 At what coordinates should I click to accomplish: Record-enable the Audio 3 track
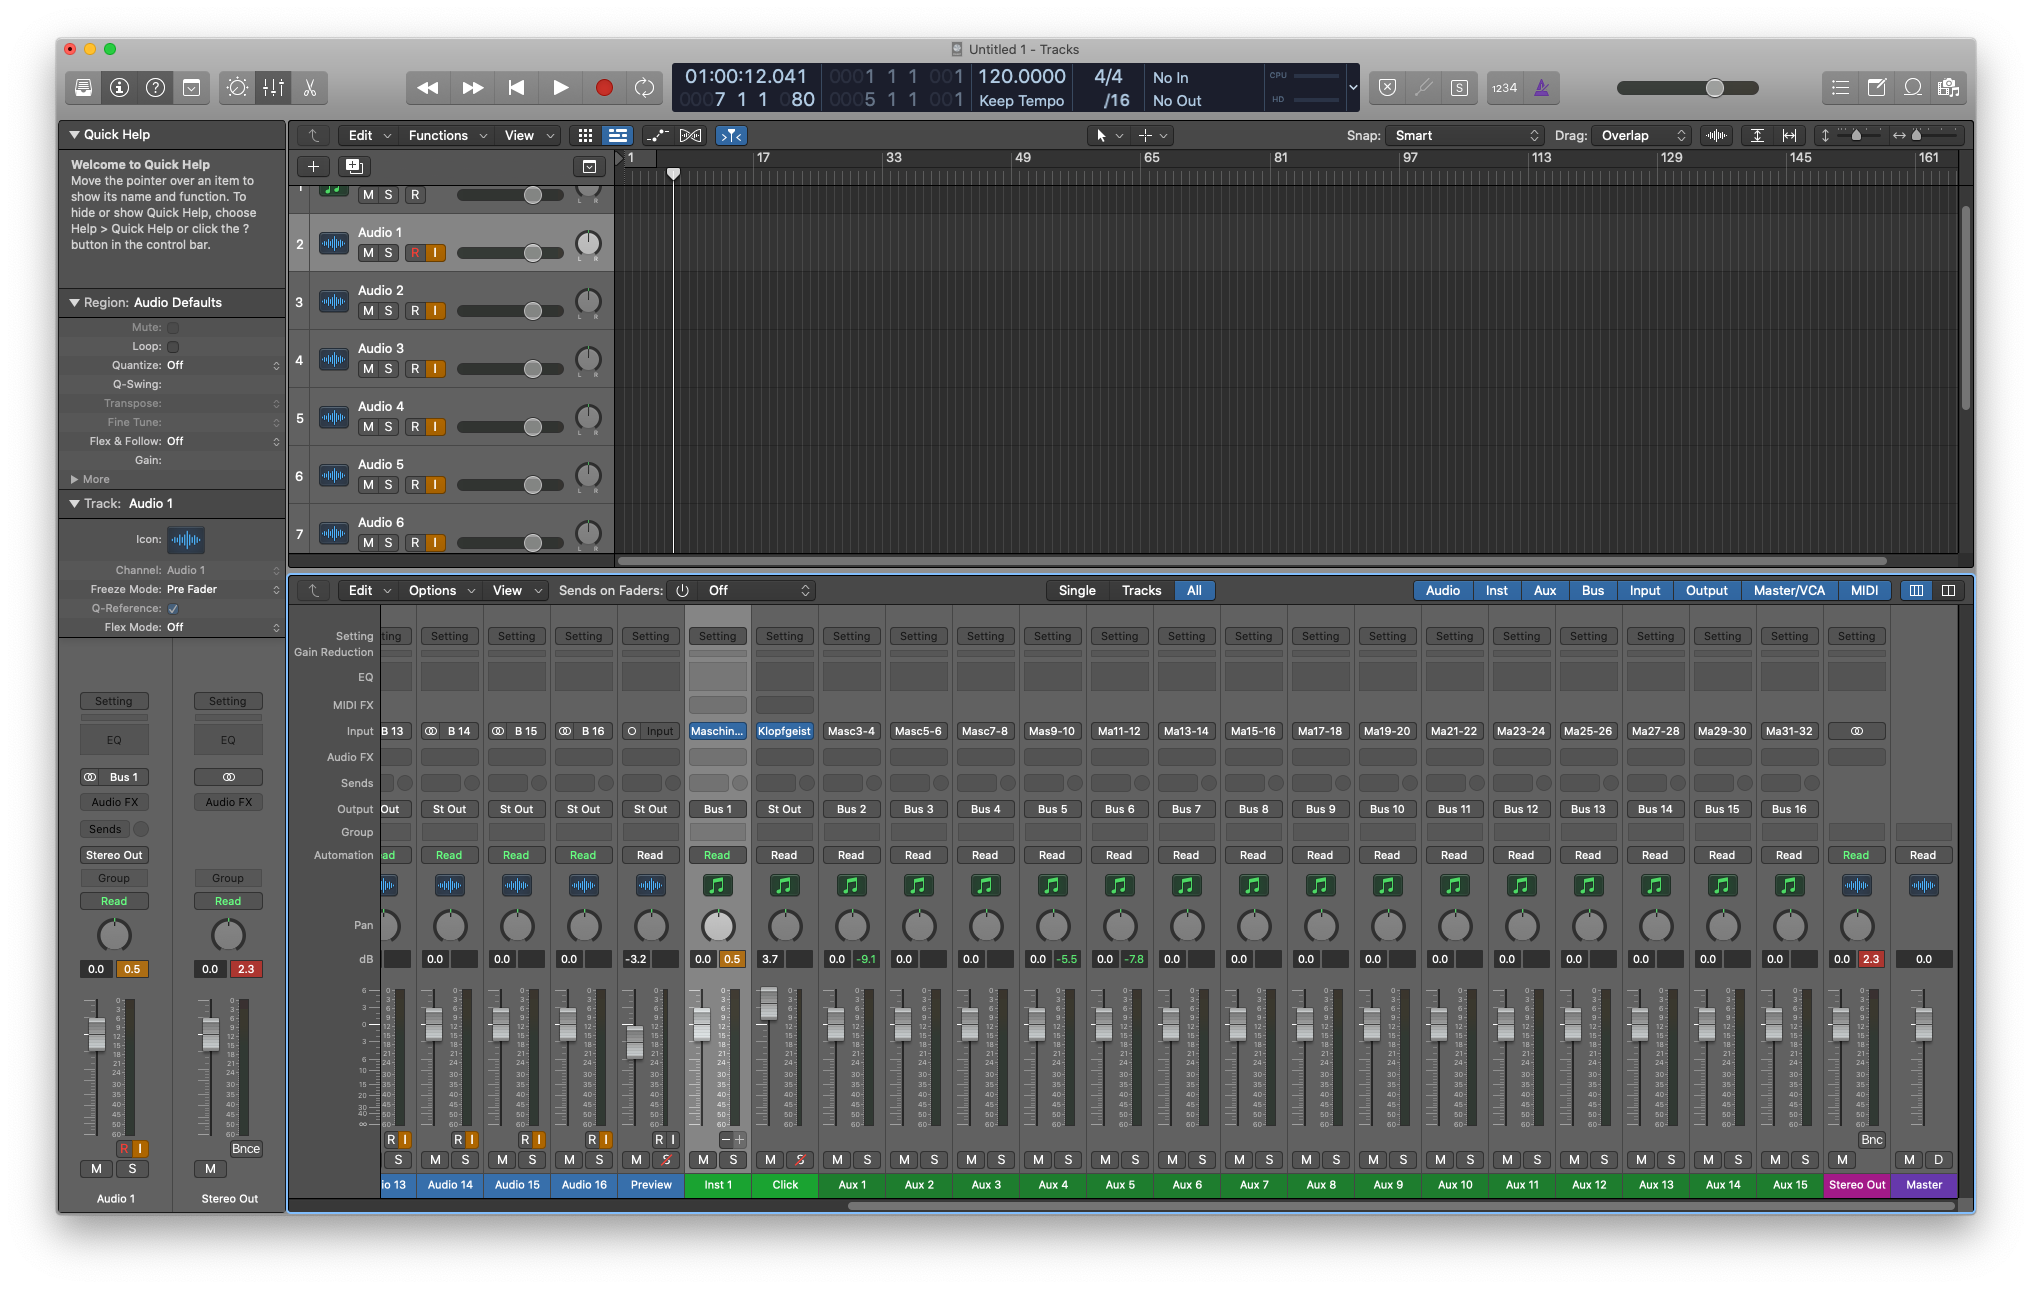coord(415,369)
